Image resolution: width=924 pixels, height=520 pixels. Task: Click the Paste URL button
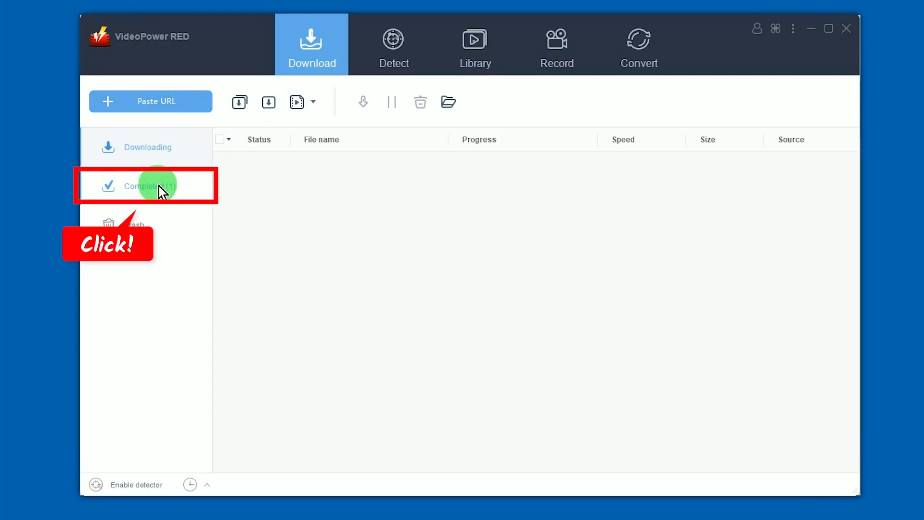pos(151,101)
